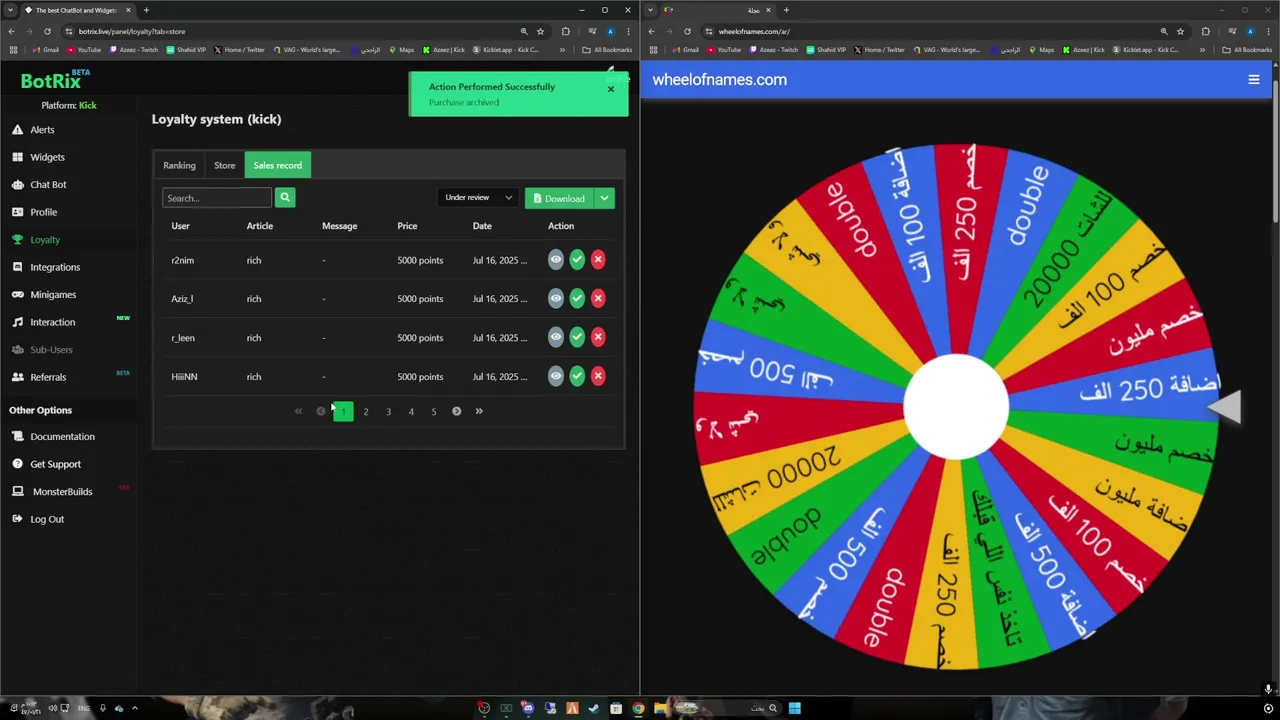Viewport: 1280px width, 720px height.
Task: Click the taskbar search icon
Action: click(x=773, y=709)
